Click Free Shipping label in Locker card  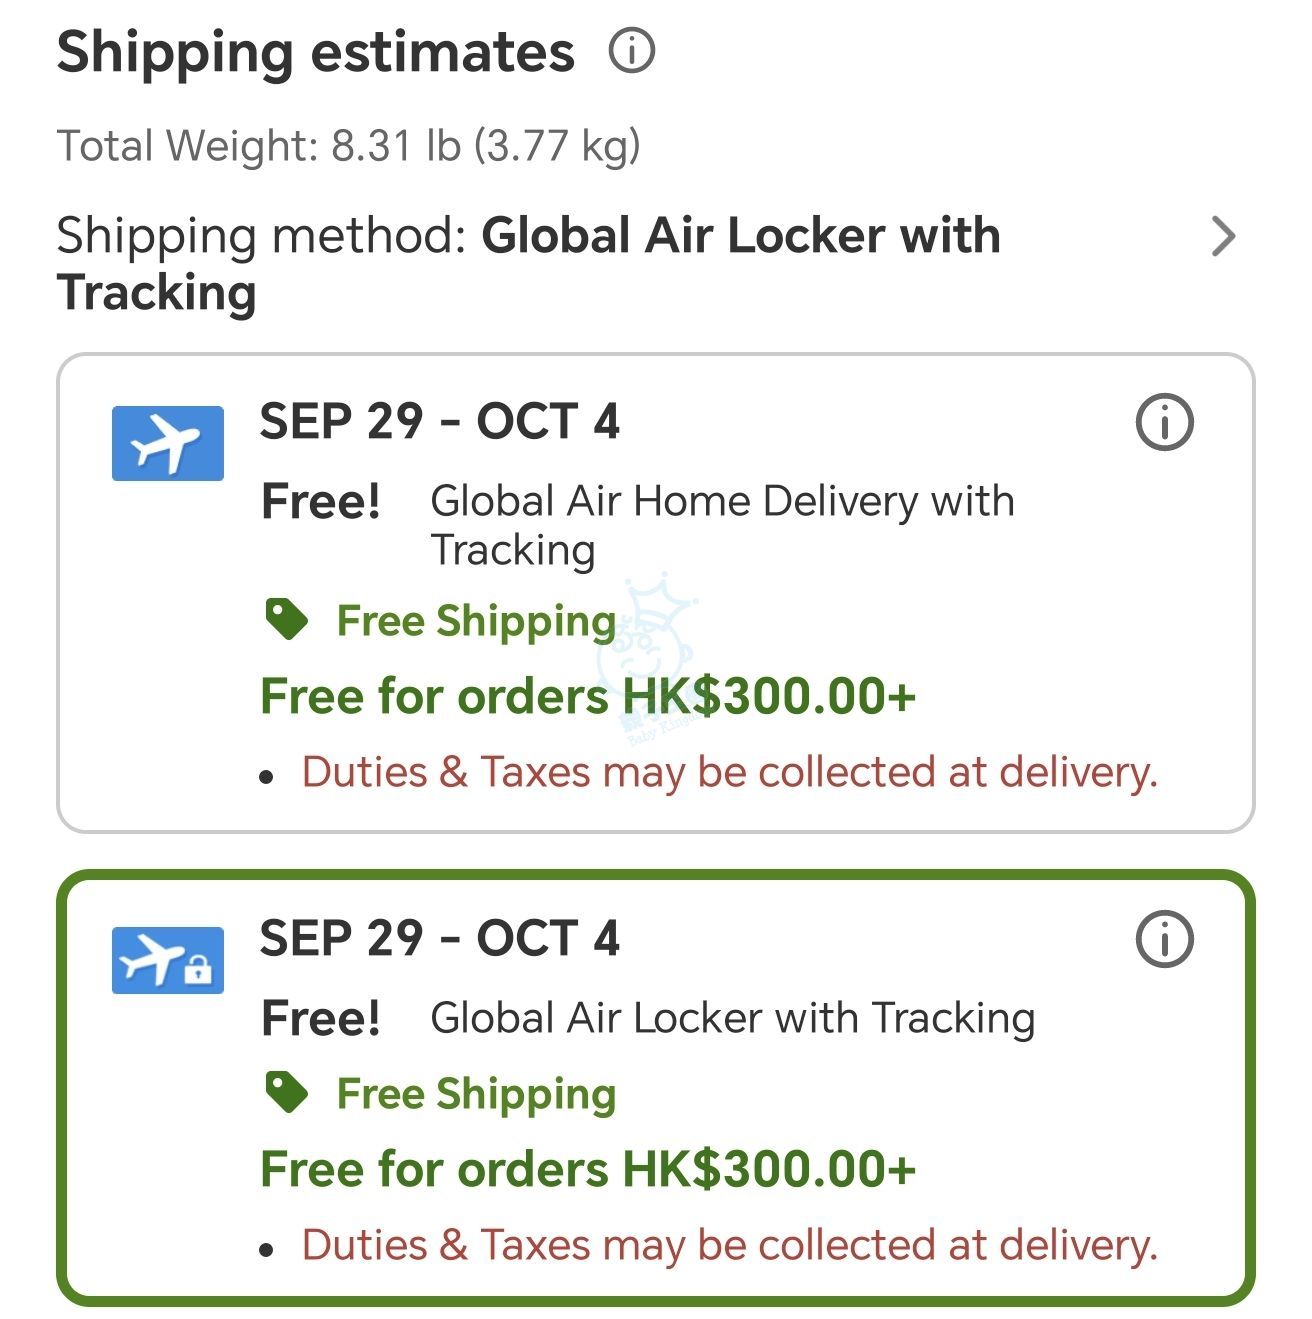click(x=476, y=1094)
